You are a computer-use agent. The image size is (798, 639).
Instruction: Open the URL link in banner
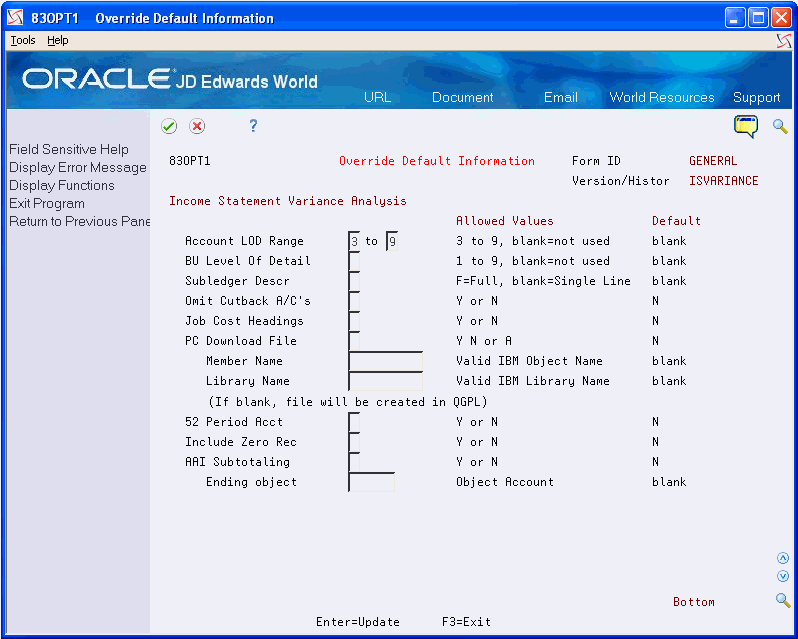[x=377, y=97]
